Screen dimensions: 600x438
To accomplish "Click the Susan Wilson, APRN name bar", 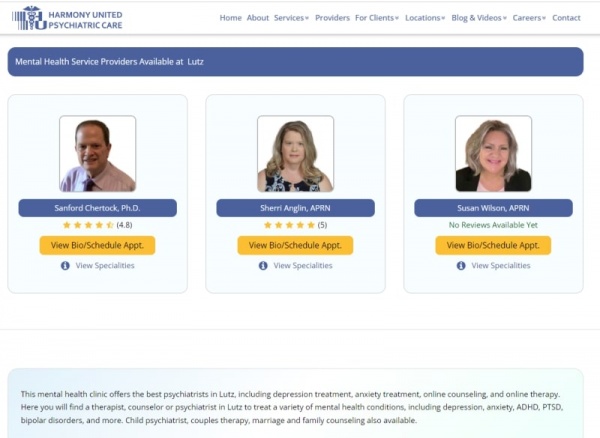I will [x=493, y=208].
